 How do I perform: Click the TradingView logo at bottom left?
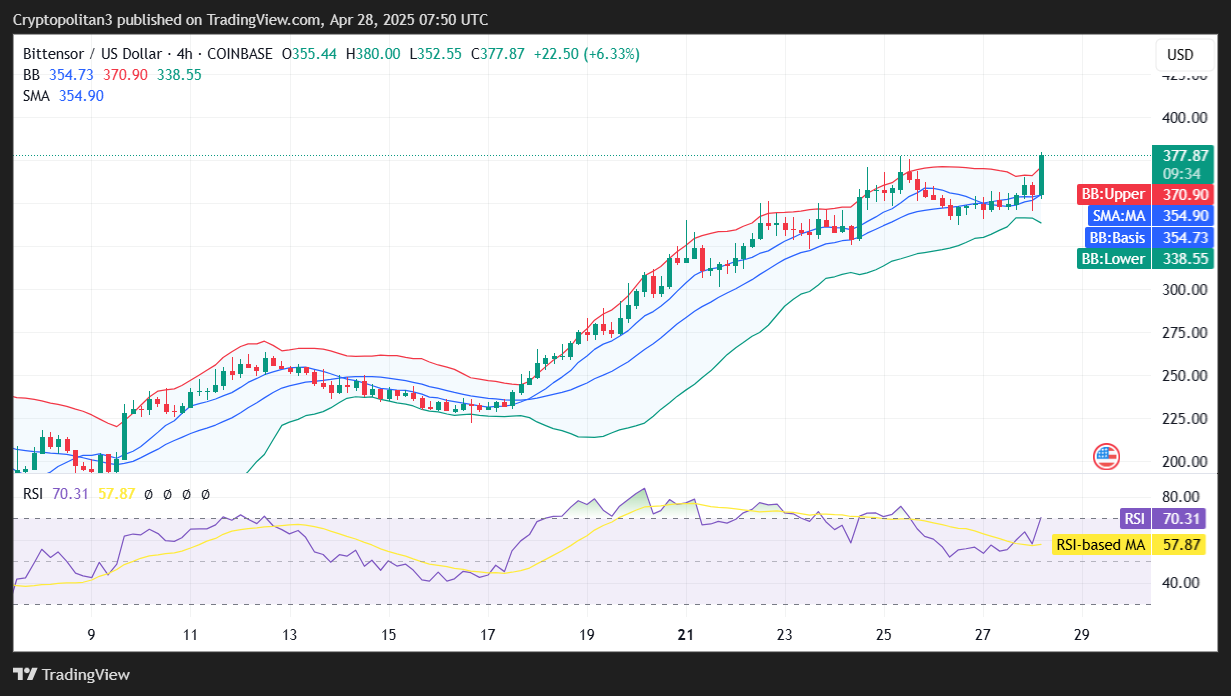click(71, 674)
